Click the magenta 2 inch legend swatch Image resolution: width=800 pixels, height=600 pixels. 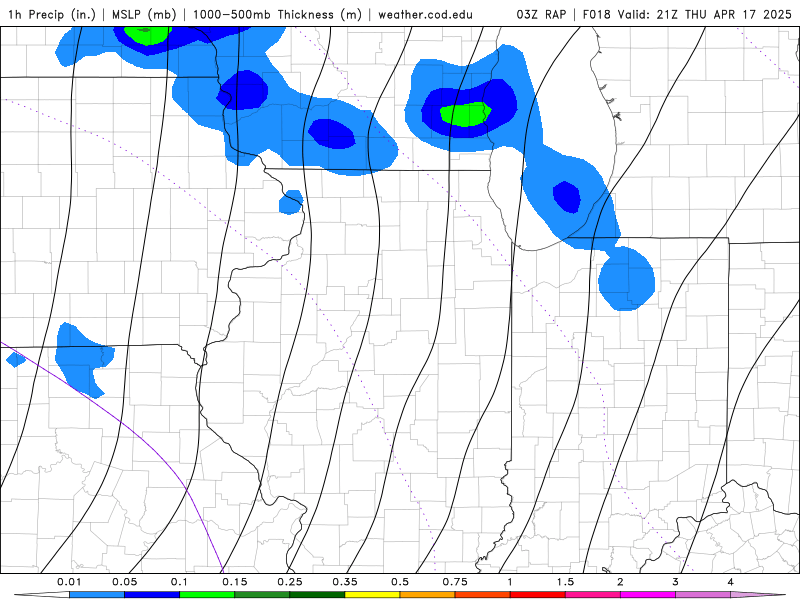(x=648, y=595)
